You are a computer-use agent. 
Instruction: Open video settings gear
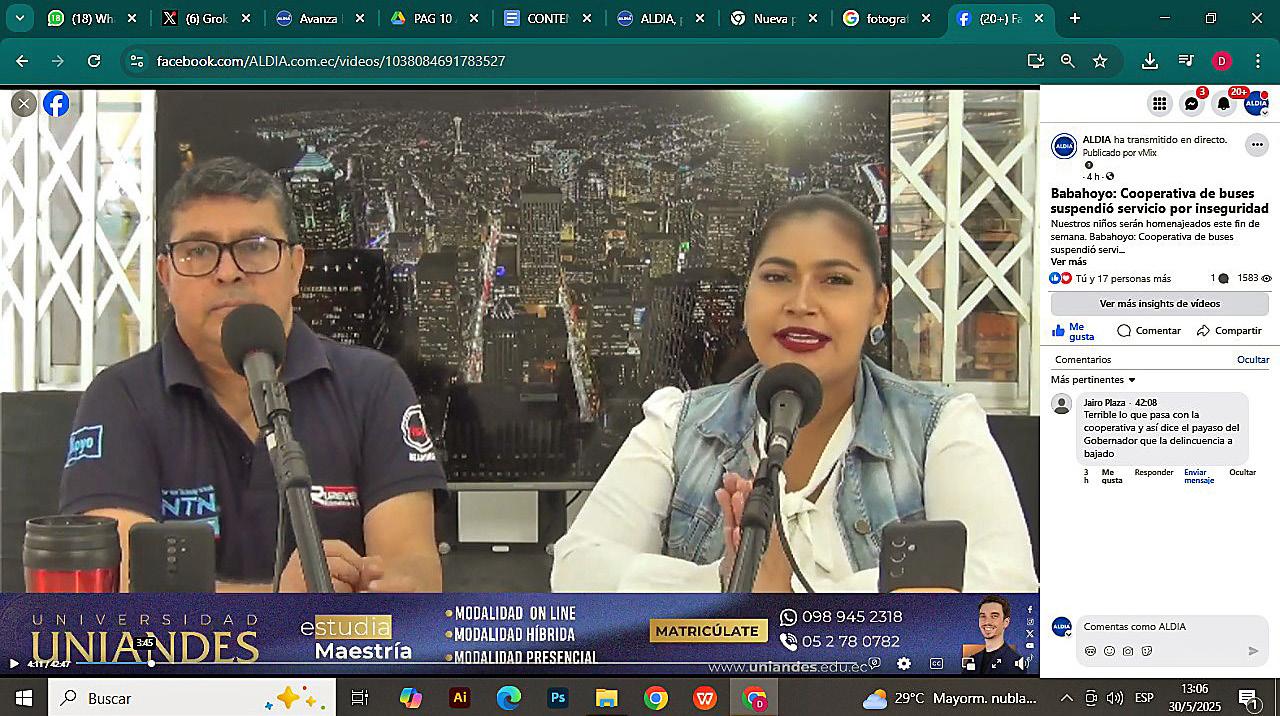click(904, 663)
